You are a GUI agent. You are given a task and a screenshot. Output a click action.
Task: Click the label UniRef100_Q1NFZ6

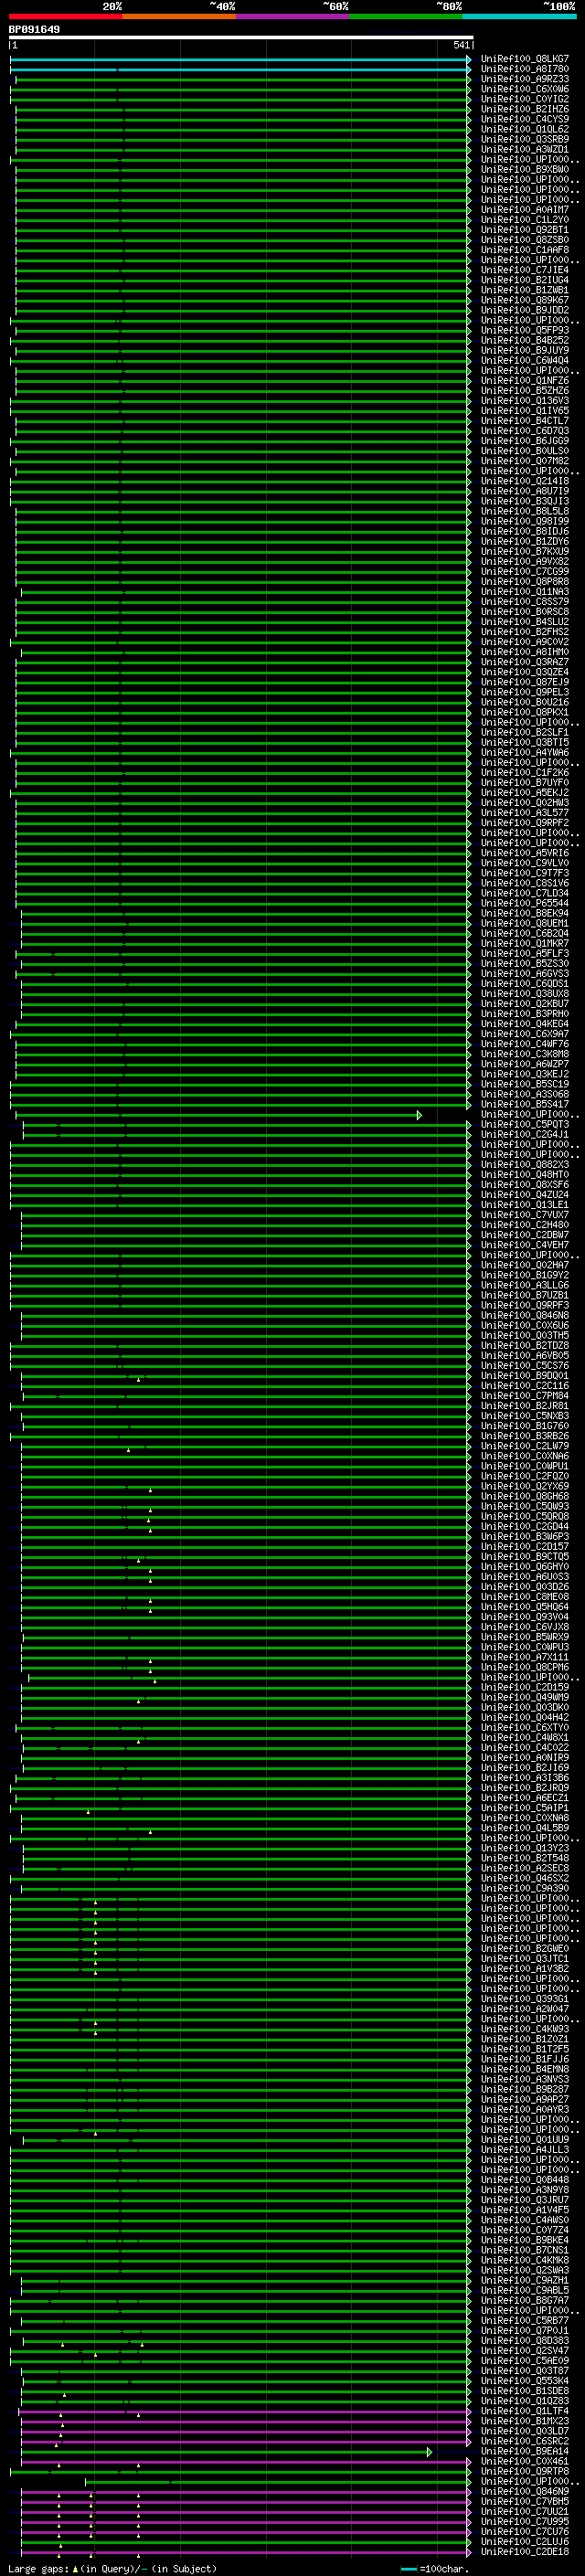click(525, 381)
